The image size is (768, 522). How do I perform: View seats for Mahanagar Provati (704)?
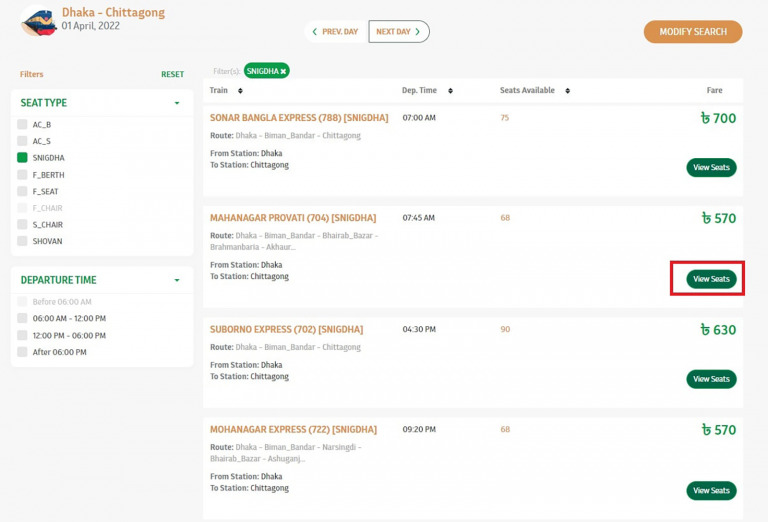coord(711,279)
